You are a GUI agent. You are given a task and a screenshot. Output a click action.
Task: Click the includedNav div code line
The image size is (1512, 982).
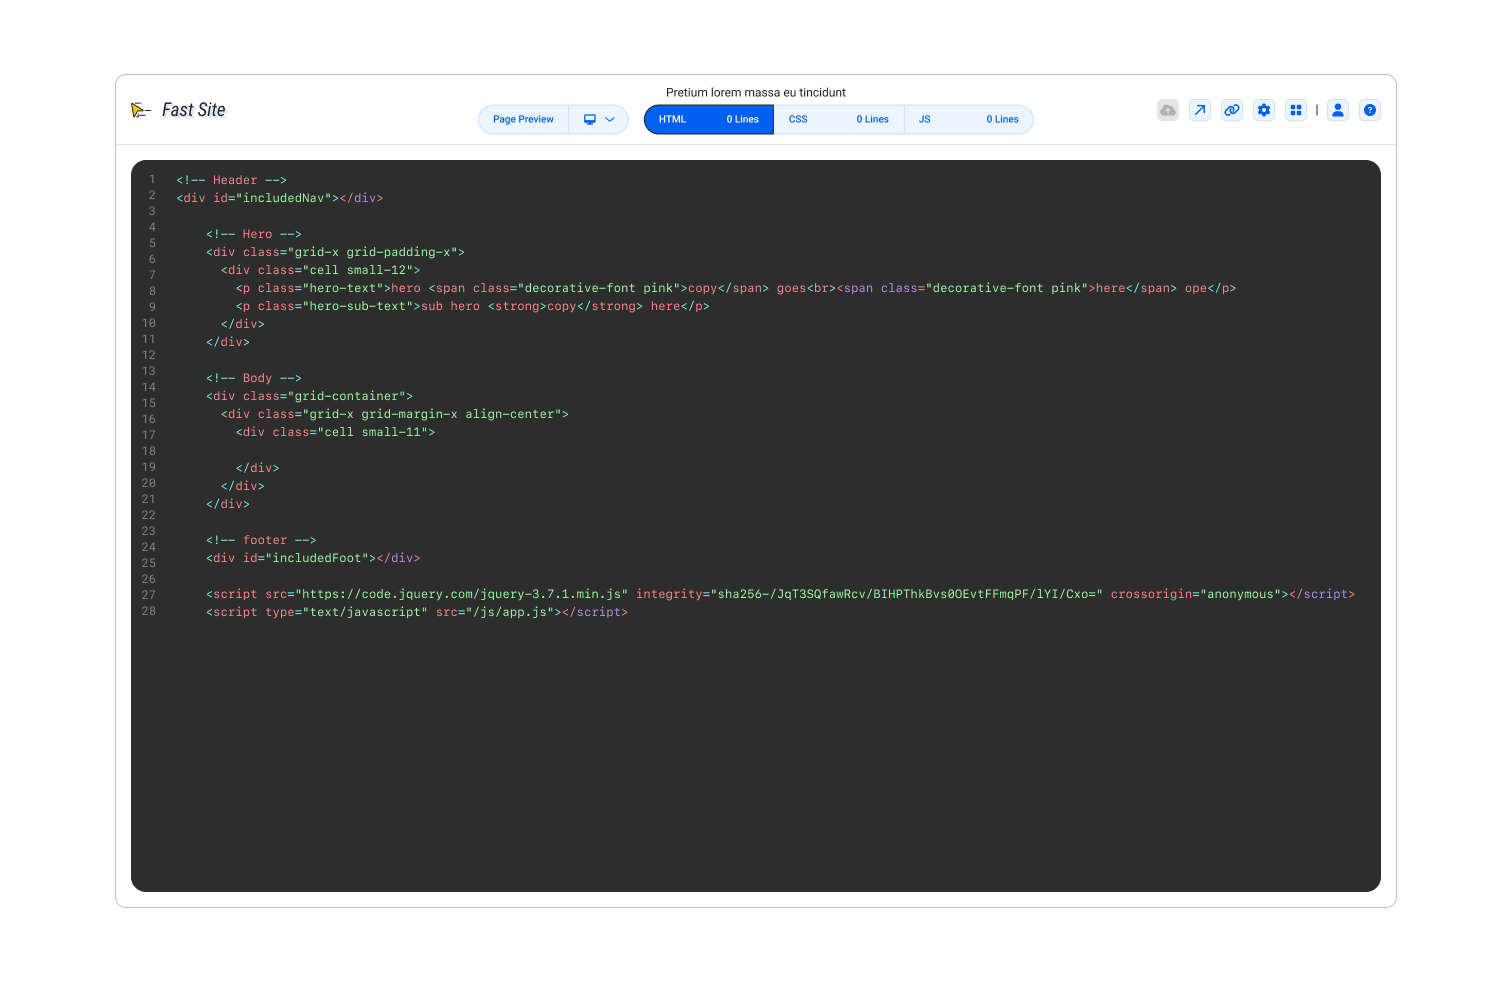[x=280, y=198]
